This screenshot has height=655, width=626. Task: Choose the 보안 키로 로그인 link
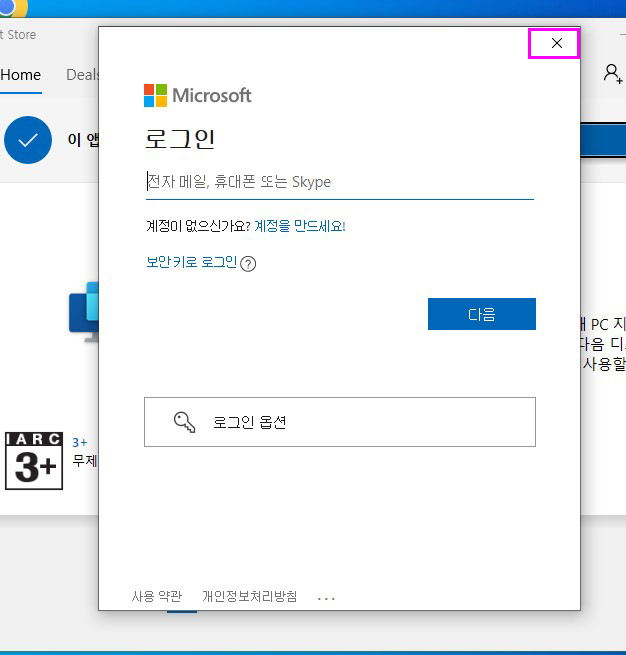coord(192,262)
